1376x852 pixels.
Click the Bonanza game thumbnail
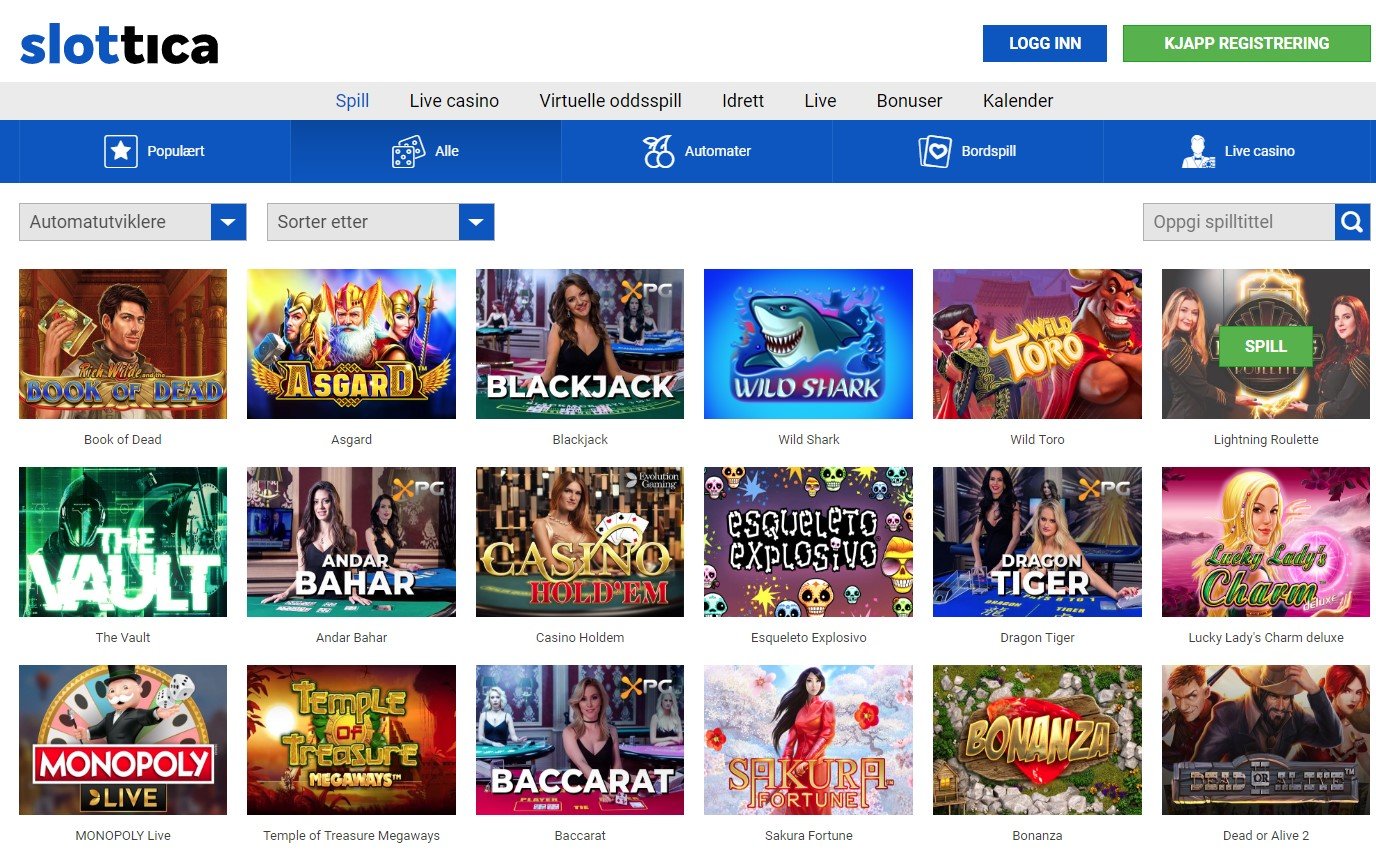pos(1036,740)
